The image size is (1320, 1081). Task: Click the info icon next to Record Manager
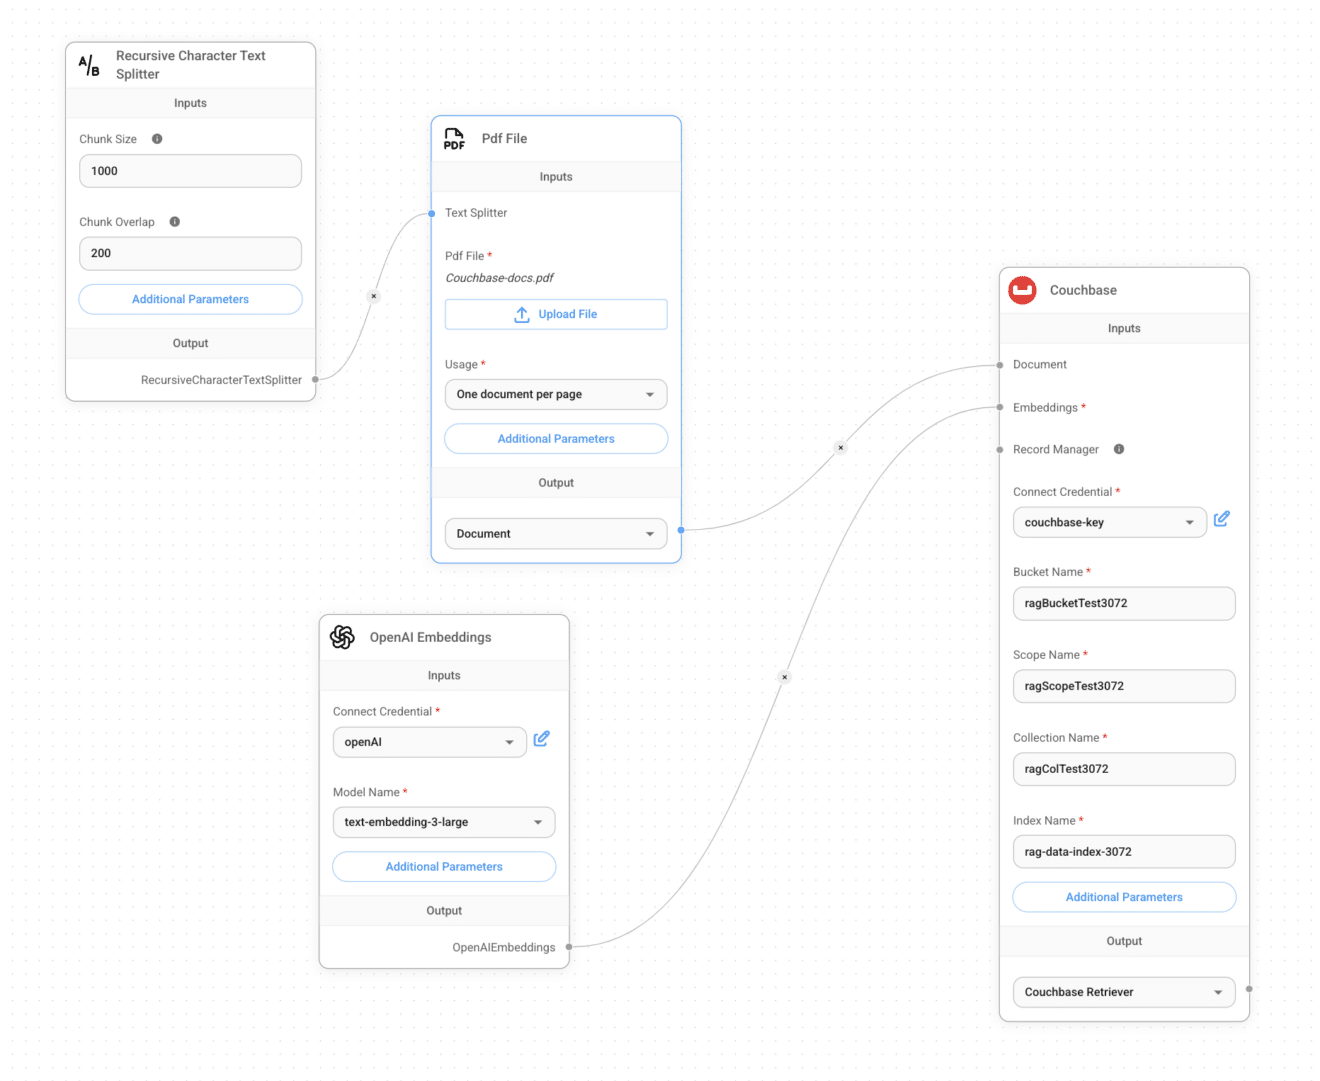[x=1119, y=449]
